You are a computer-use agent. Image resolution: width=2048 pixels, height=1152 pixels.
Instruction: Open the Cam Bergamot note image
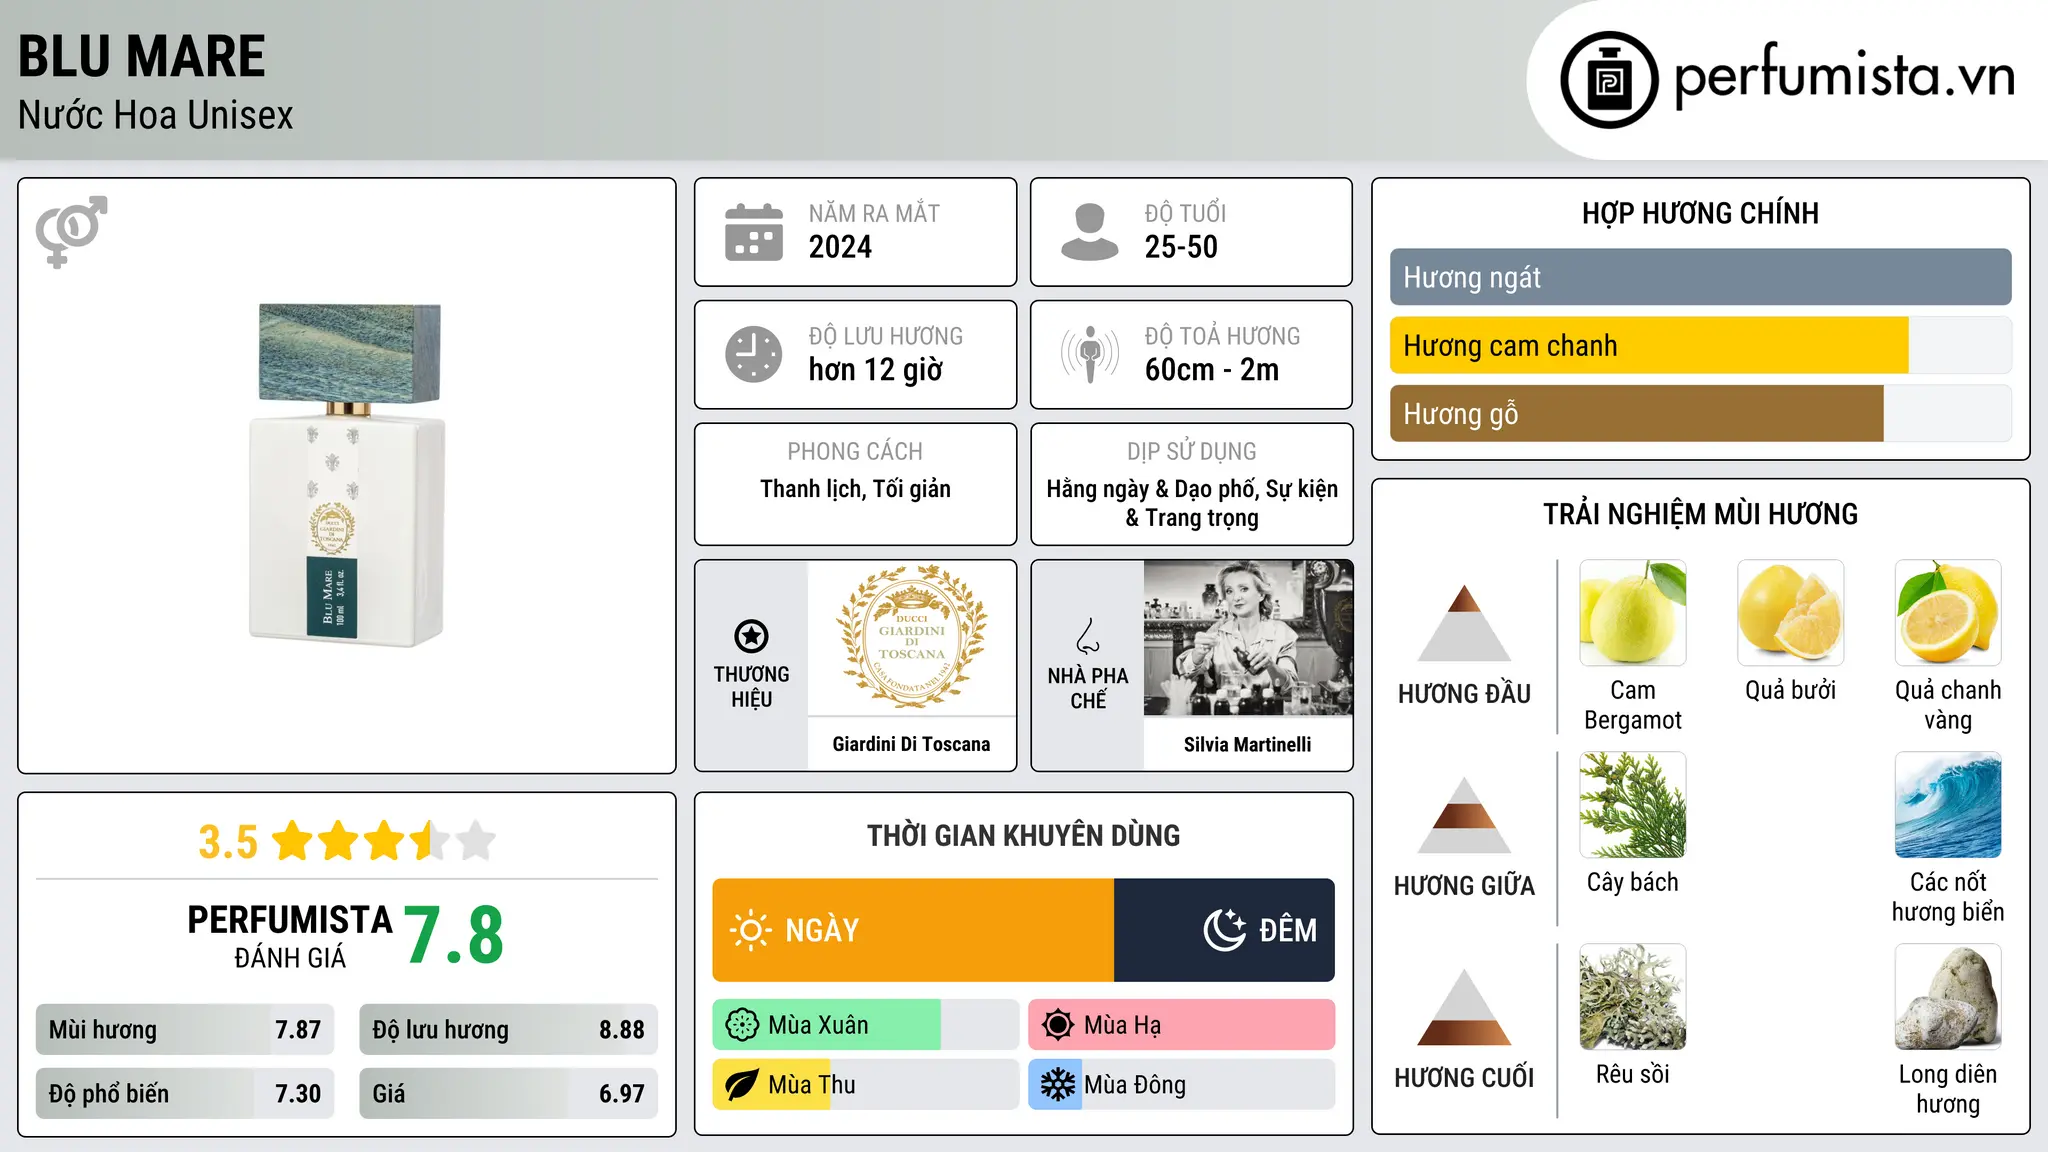[x=1633, y=613]
